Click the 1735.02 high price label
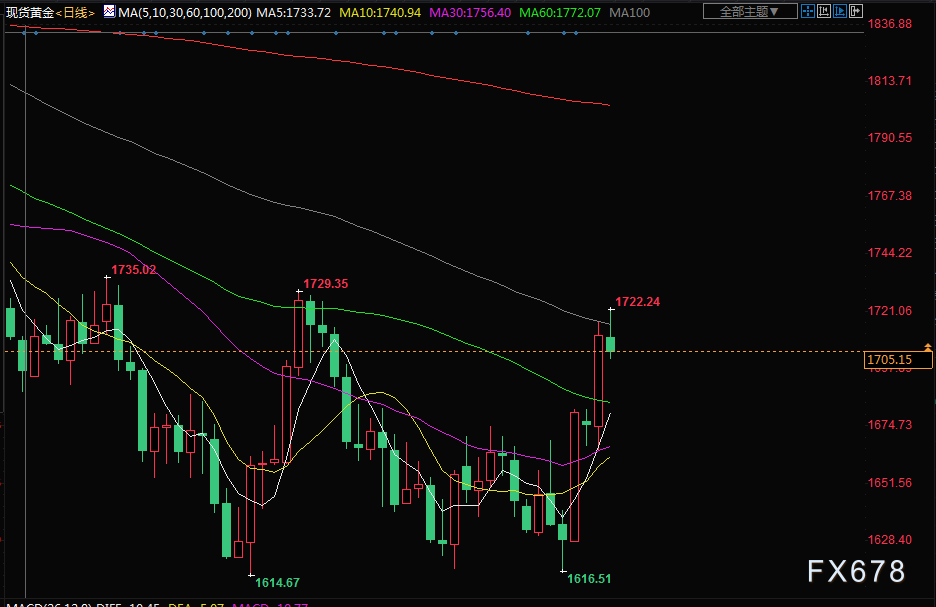Viewport: 936px width, 607px height. (x=134, y=270)
